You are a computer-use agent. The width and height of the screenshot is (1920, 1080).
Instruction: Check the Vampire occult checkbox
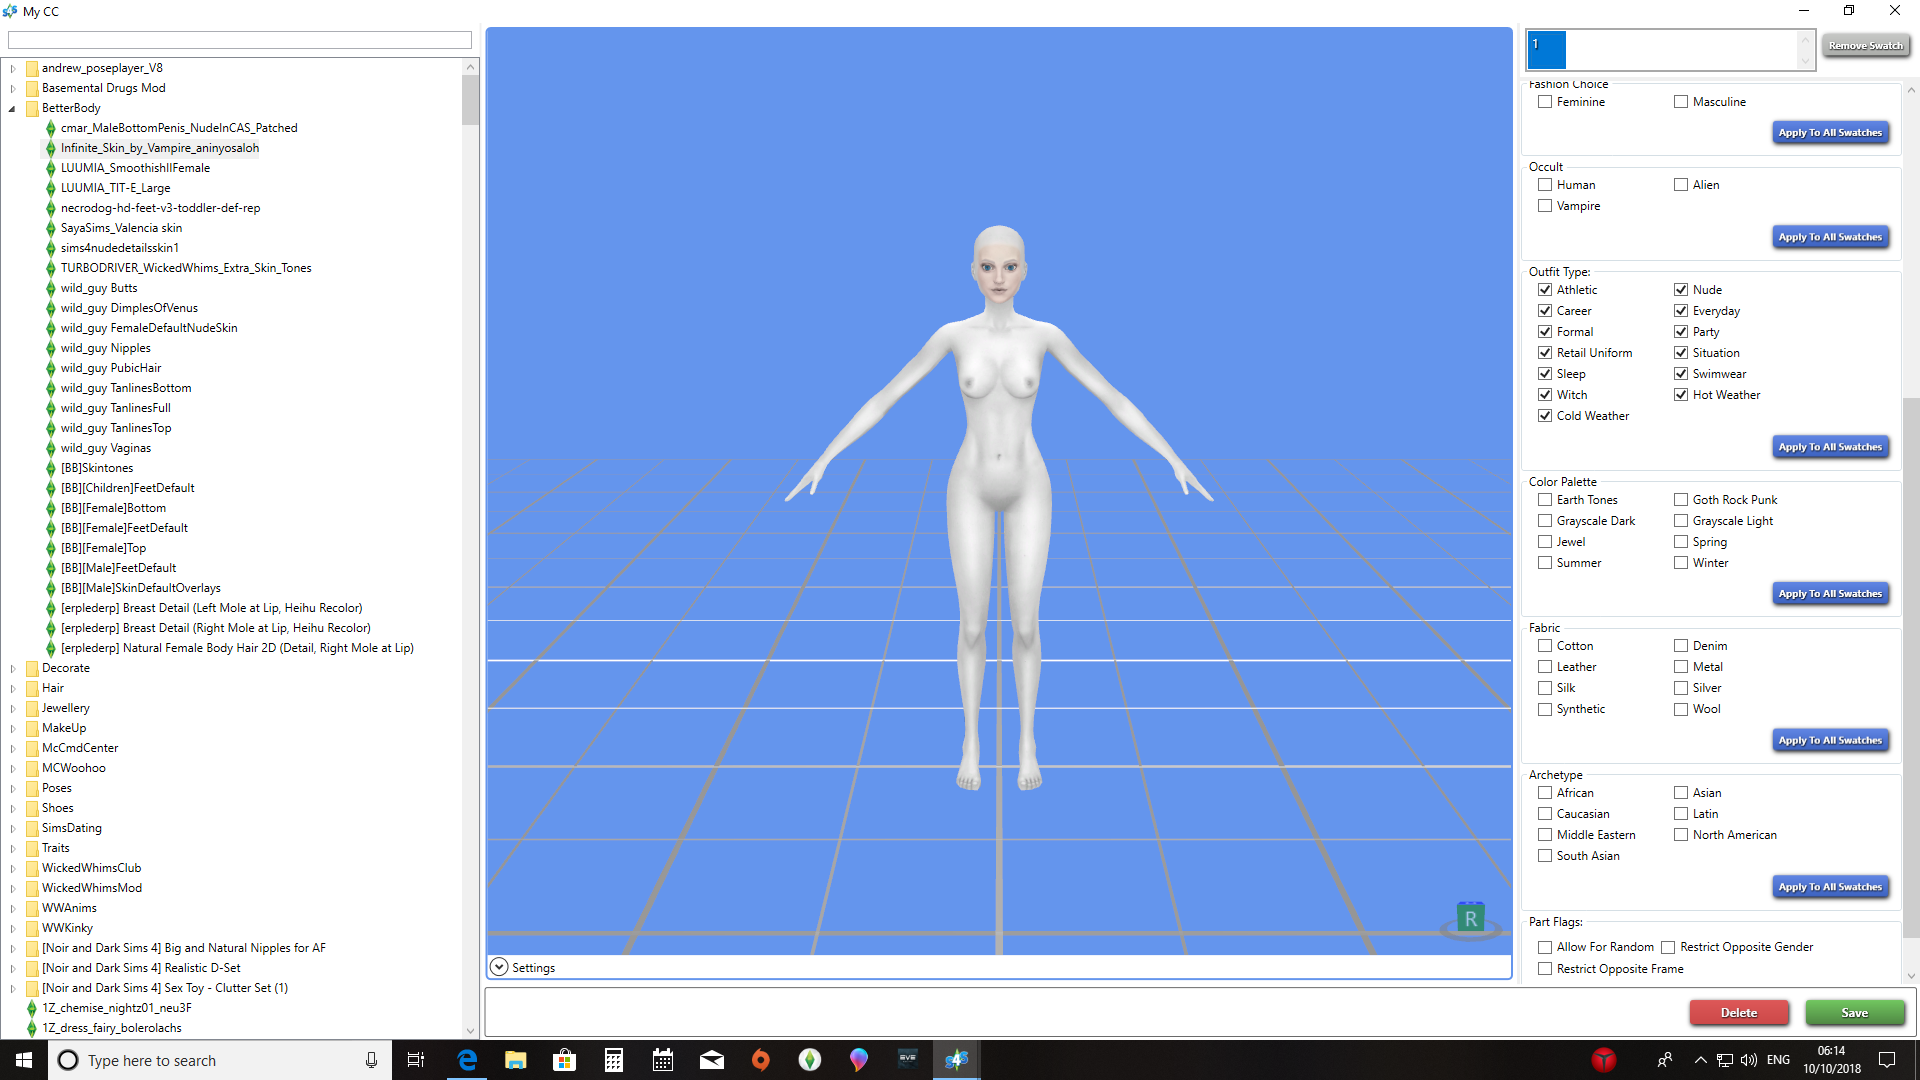tap(1545, 206)
